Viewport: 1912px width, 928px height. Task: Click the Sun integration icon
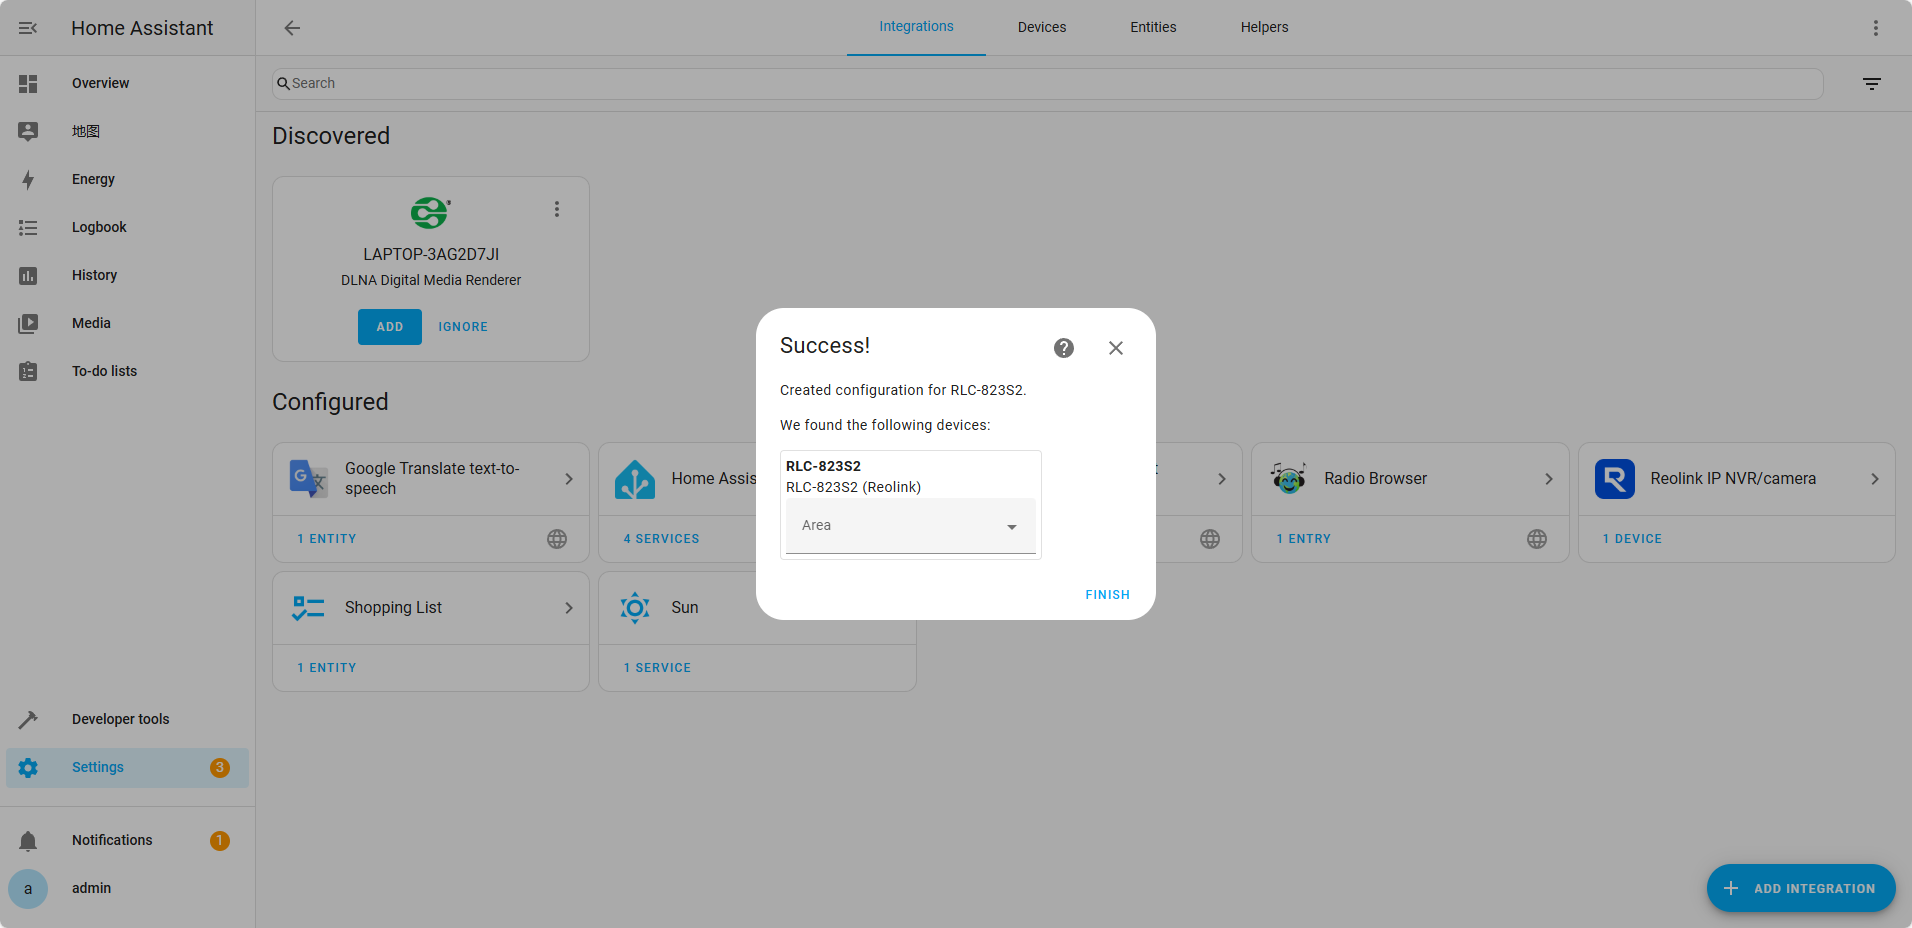635,608
